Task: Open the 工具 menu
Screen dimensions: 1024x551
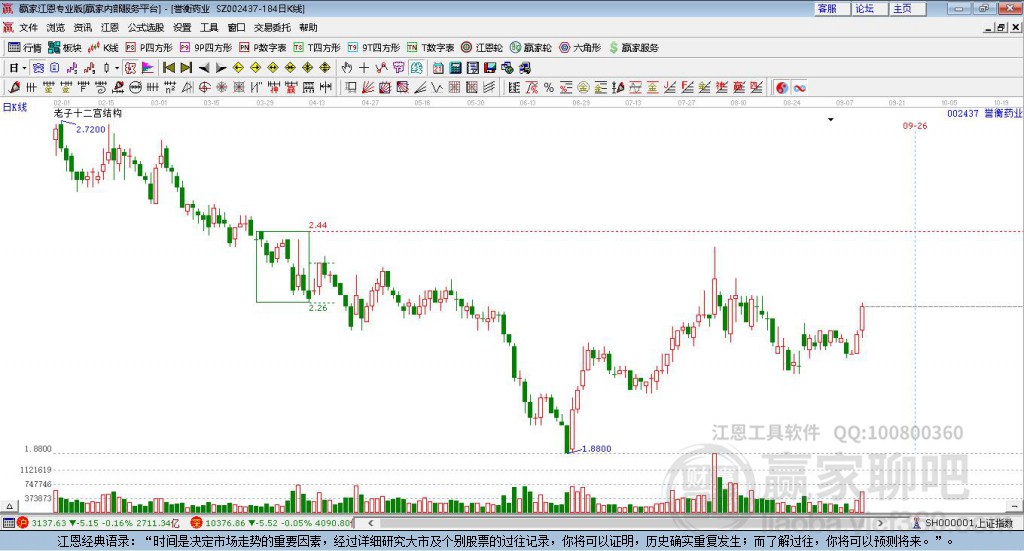Action: (x=209, y=27)
